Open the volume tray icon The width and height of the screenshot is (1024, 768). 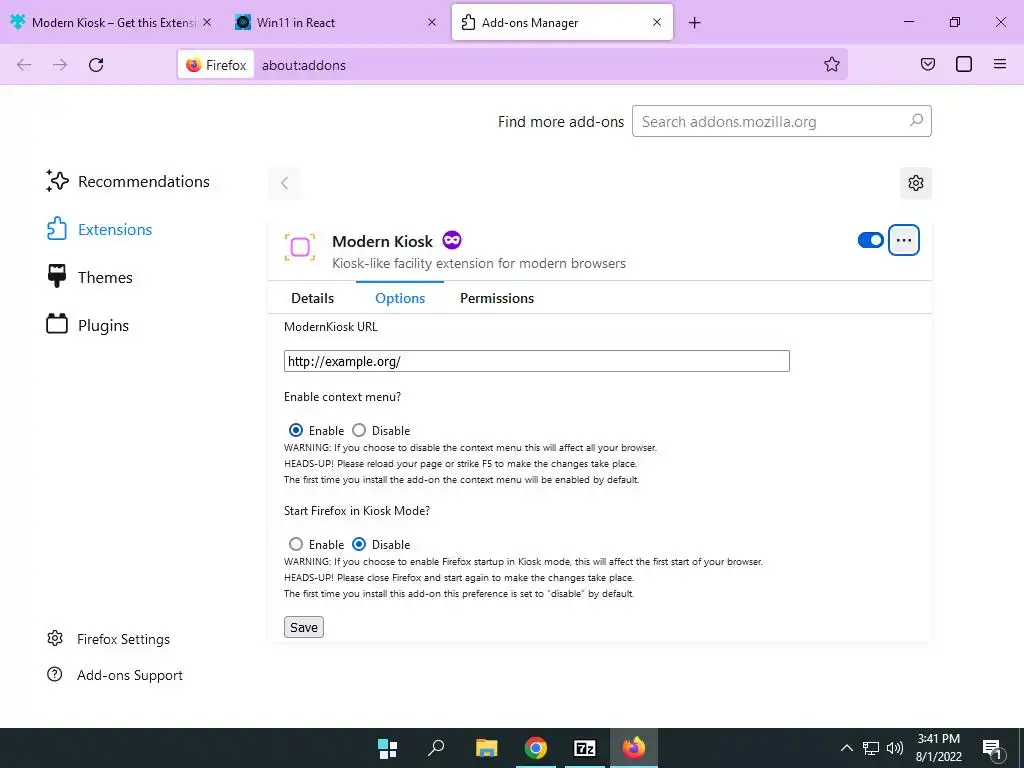click(895, 748)
